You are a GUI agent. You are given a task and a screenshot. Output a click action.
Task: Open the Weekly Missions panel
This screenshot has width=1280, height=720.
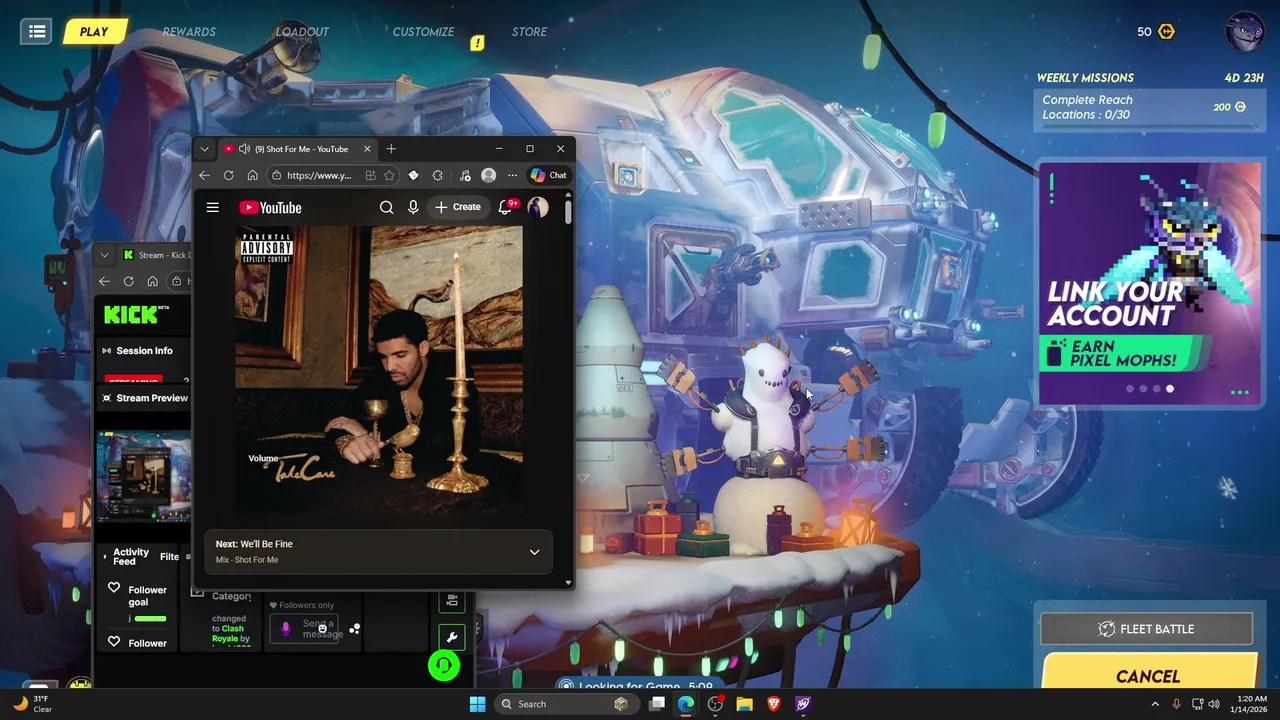[1148, 102]
